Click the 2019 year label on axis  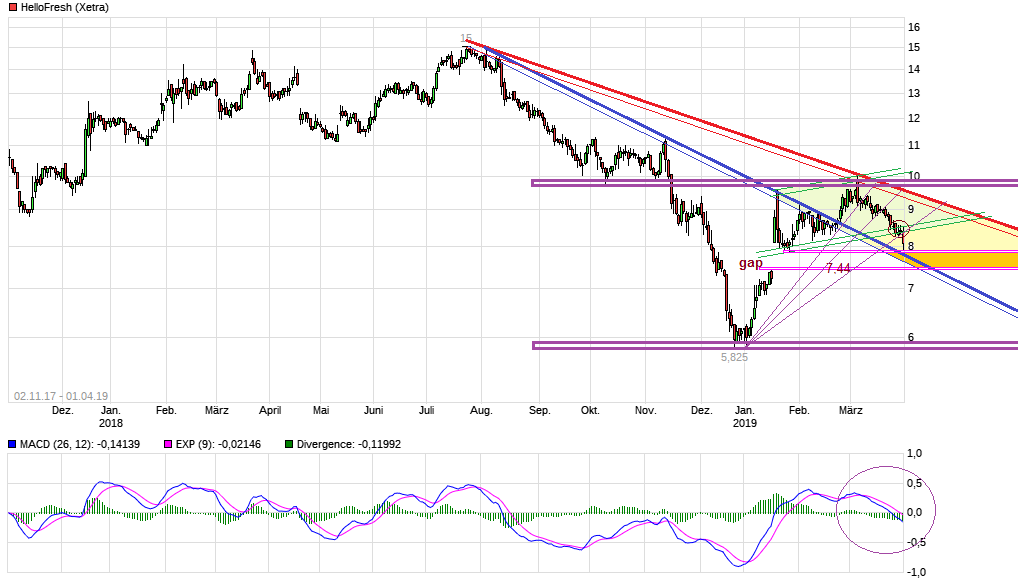745,423
